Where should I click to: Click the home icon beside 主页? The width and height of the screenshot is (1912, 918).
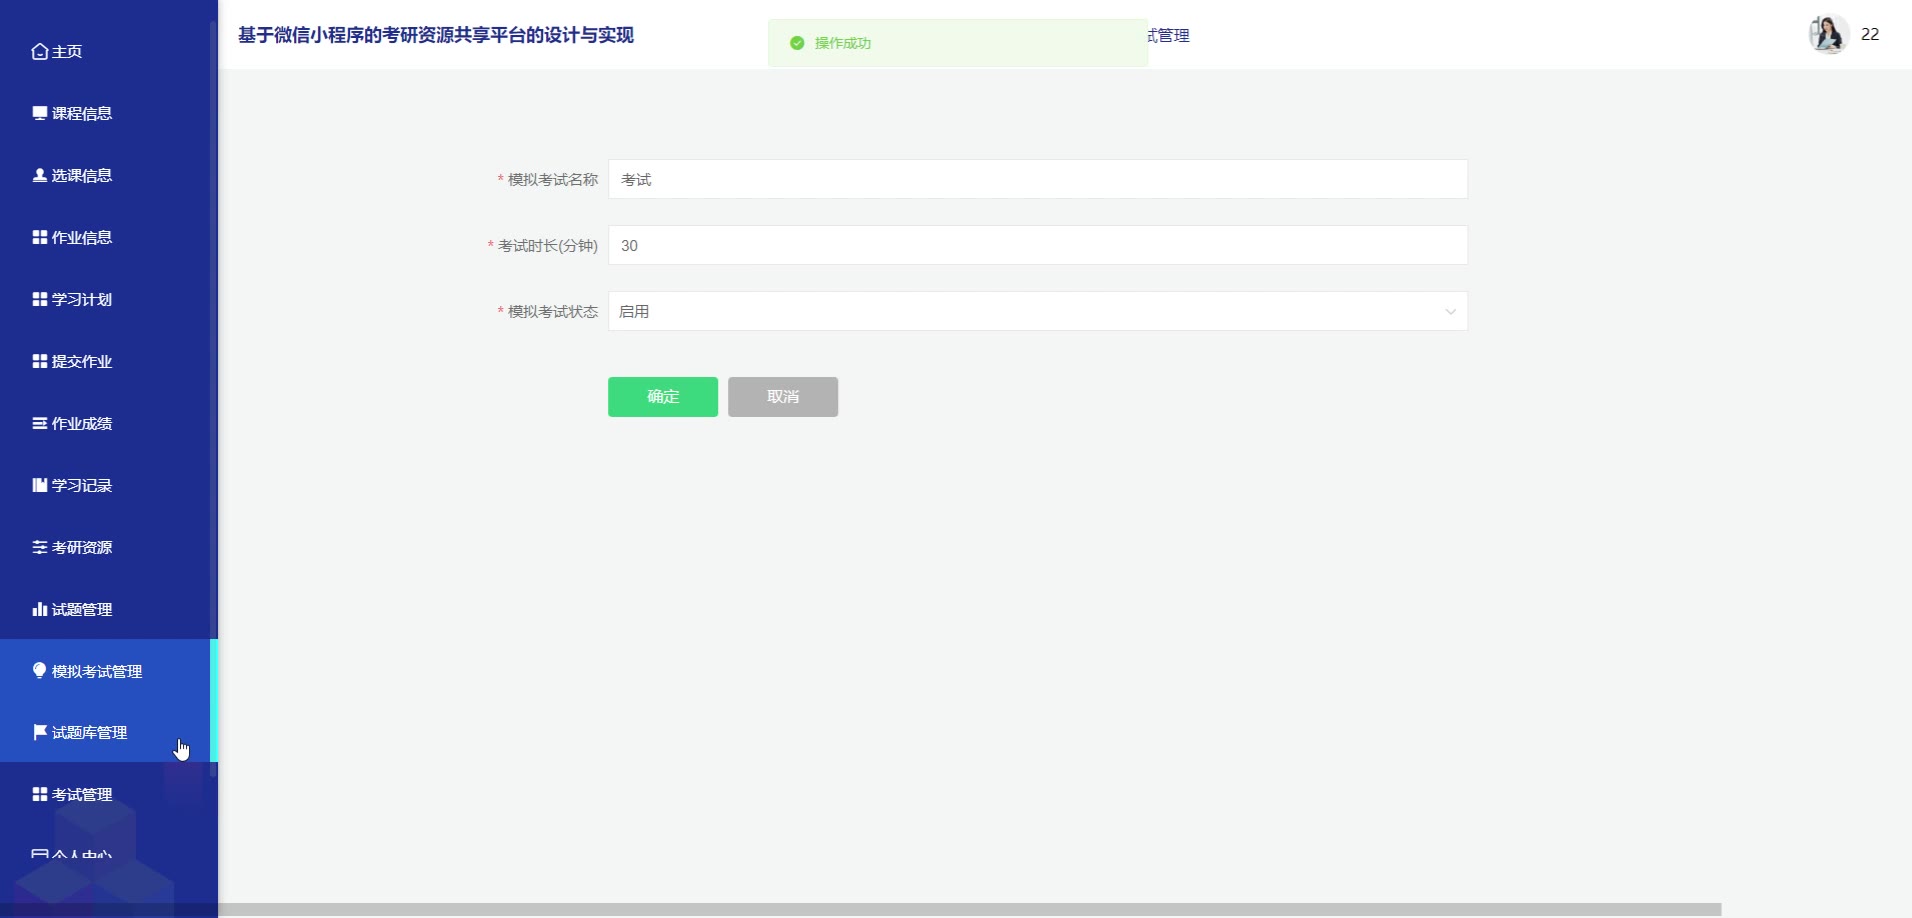(40, 52)
